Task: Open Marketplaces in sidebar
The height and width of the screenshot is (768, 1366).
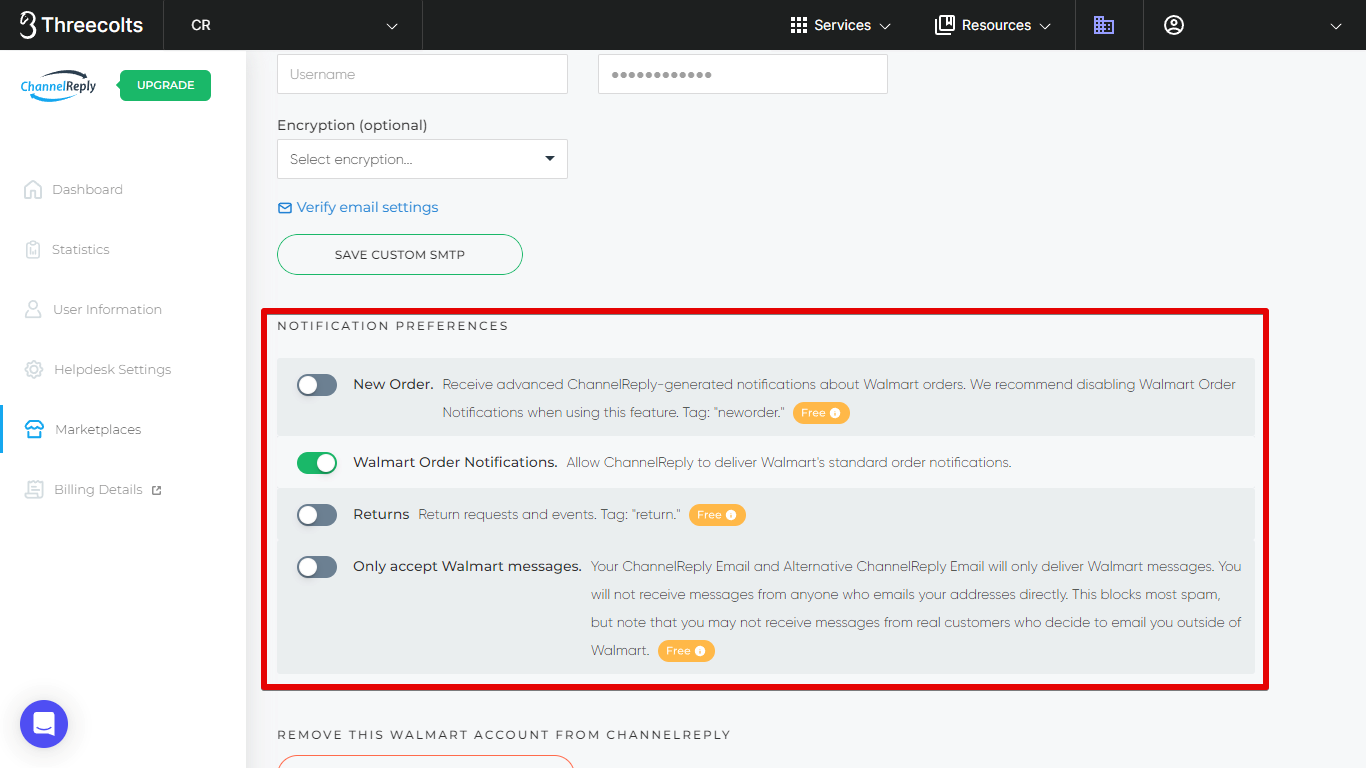Action: click(x=98, y=429)
